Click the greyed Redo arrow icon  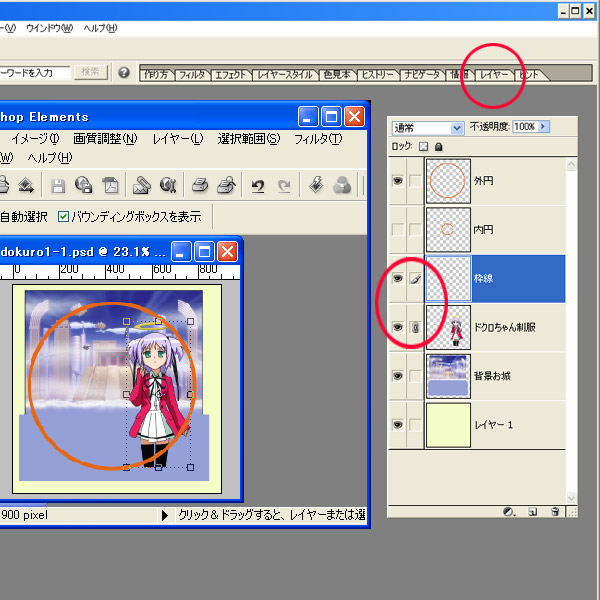(284, 186)
